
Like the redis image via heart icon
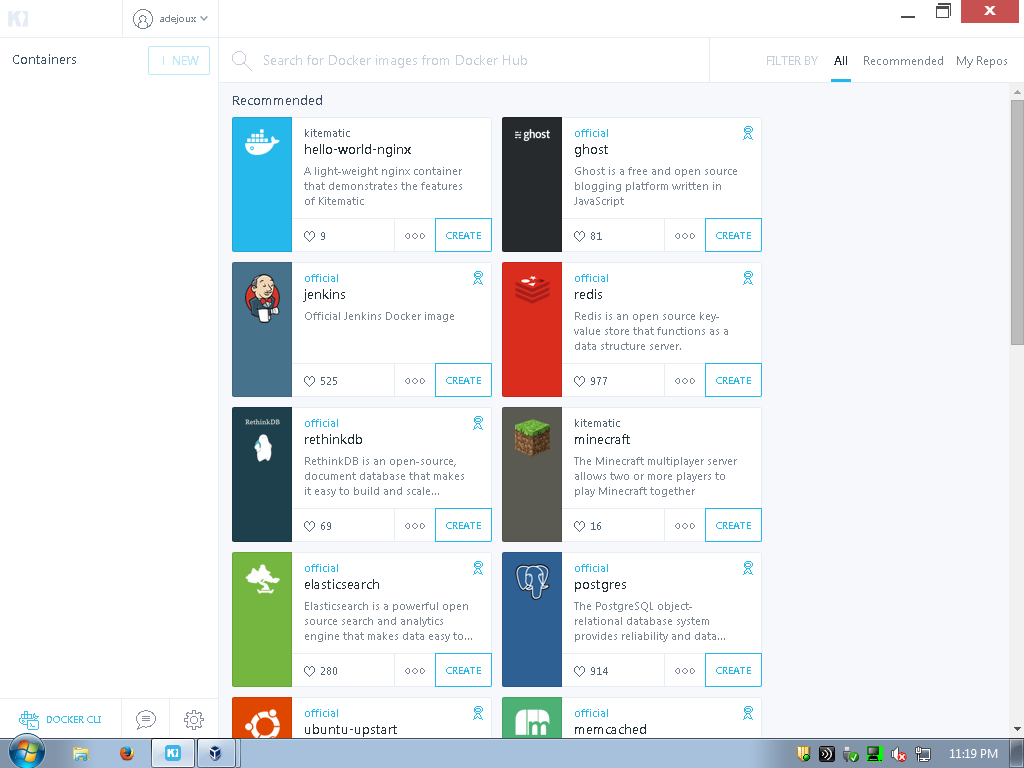[x=579, y=381]
